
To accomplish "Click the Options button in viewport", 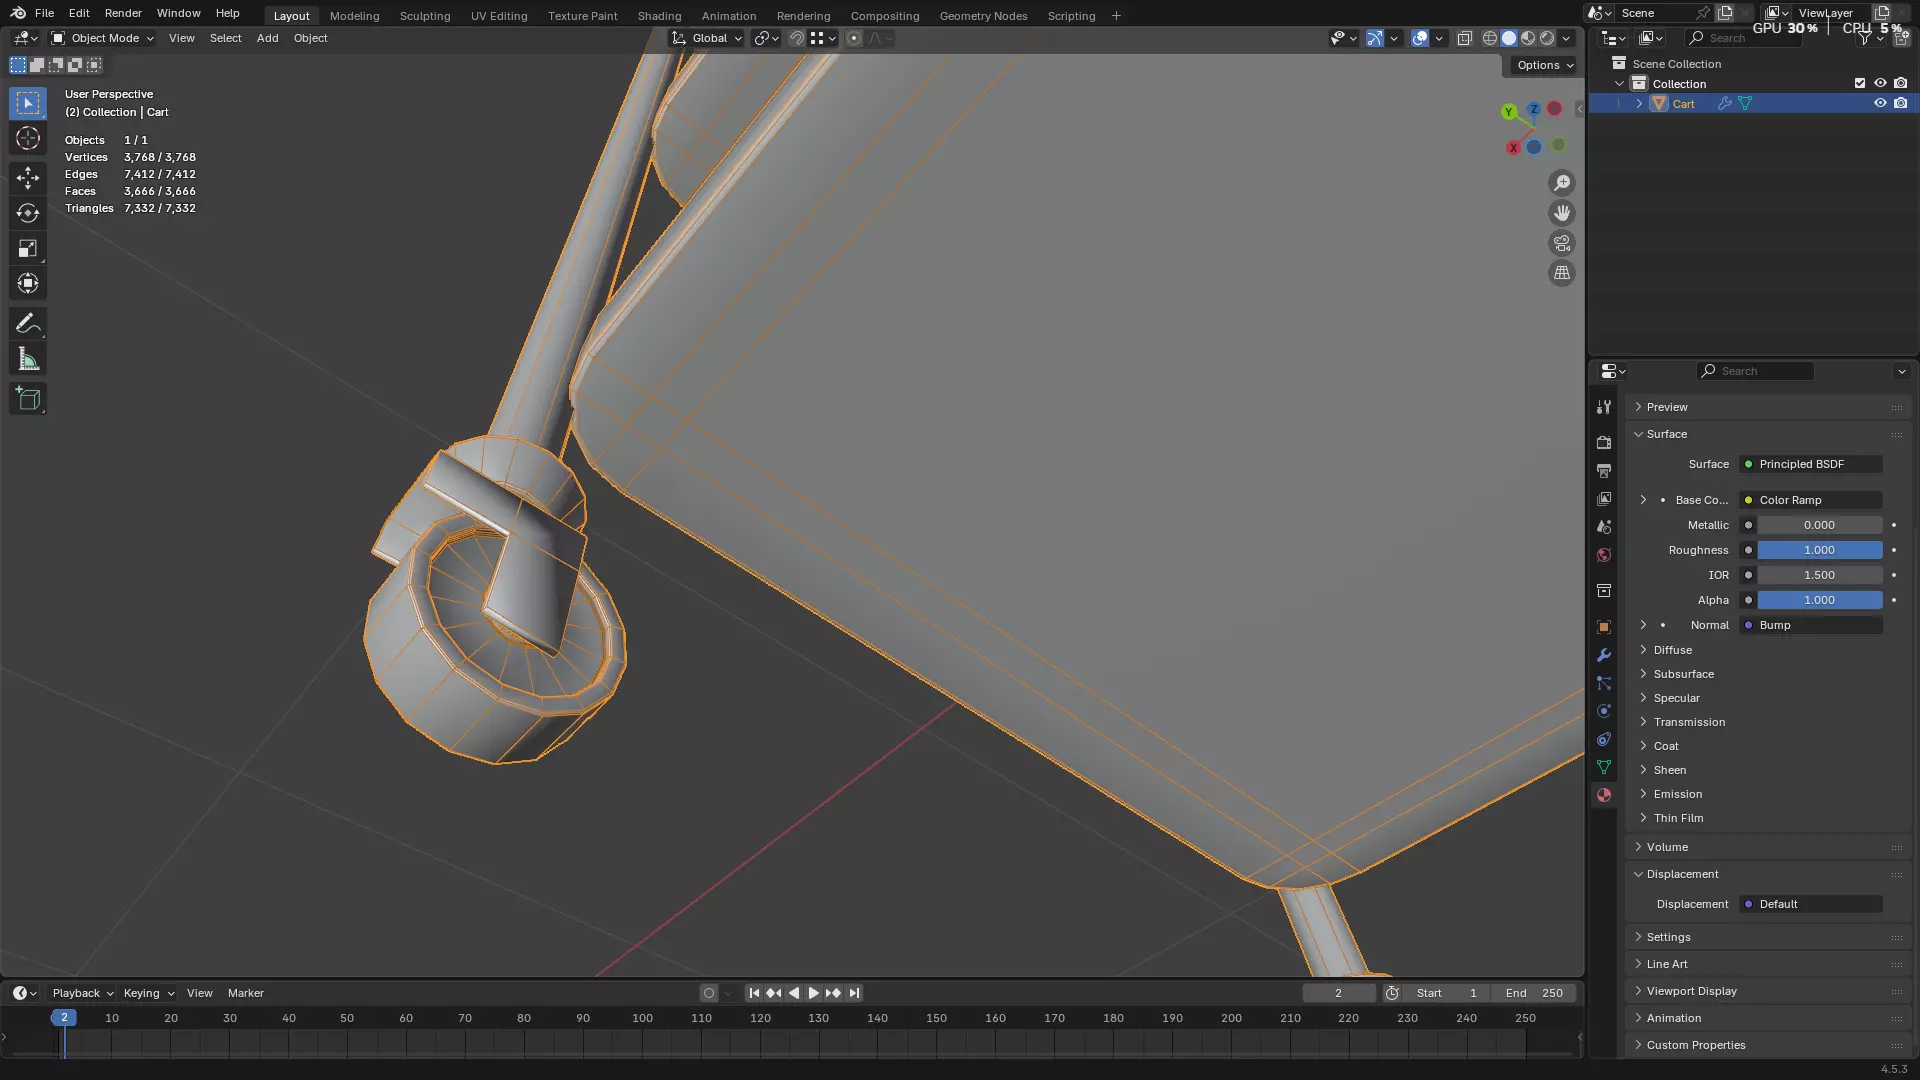I will tap(1544, 65).
